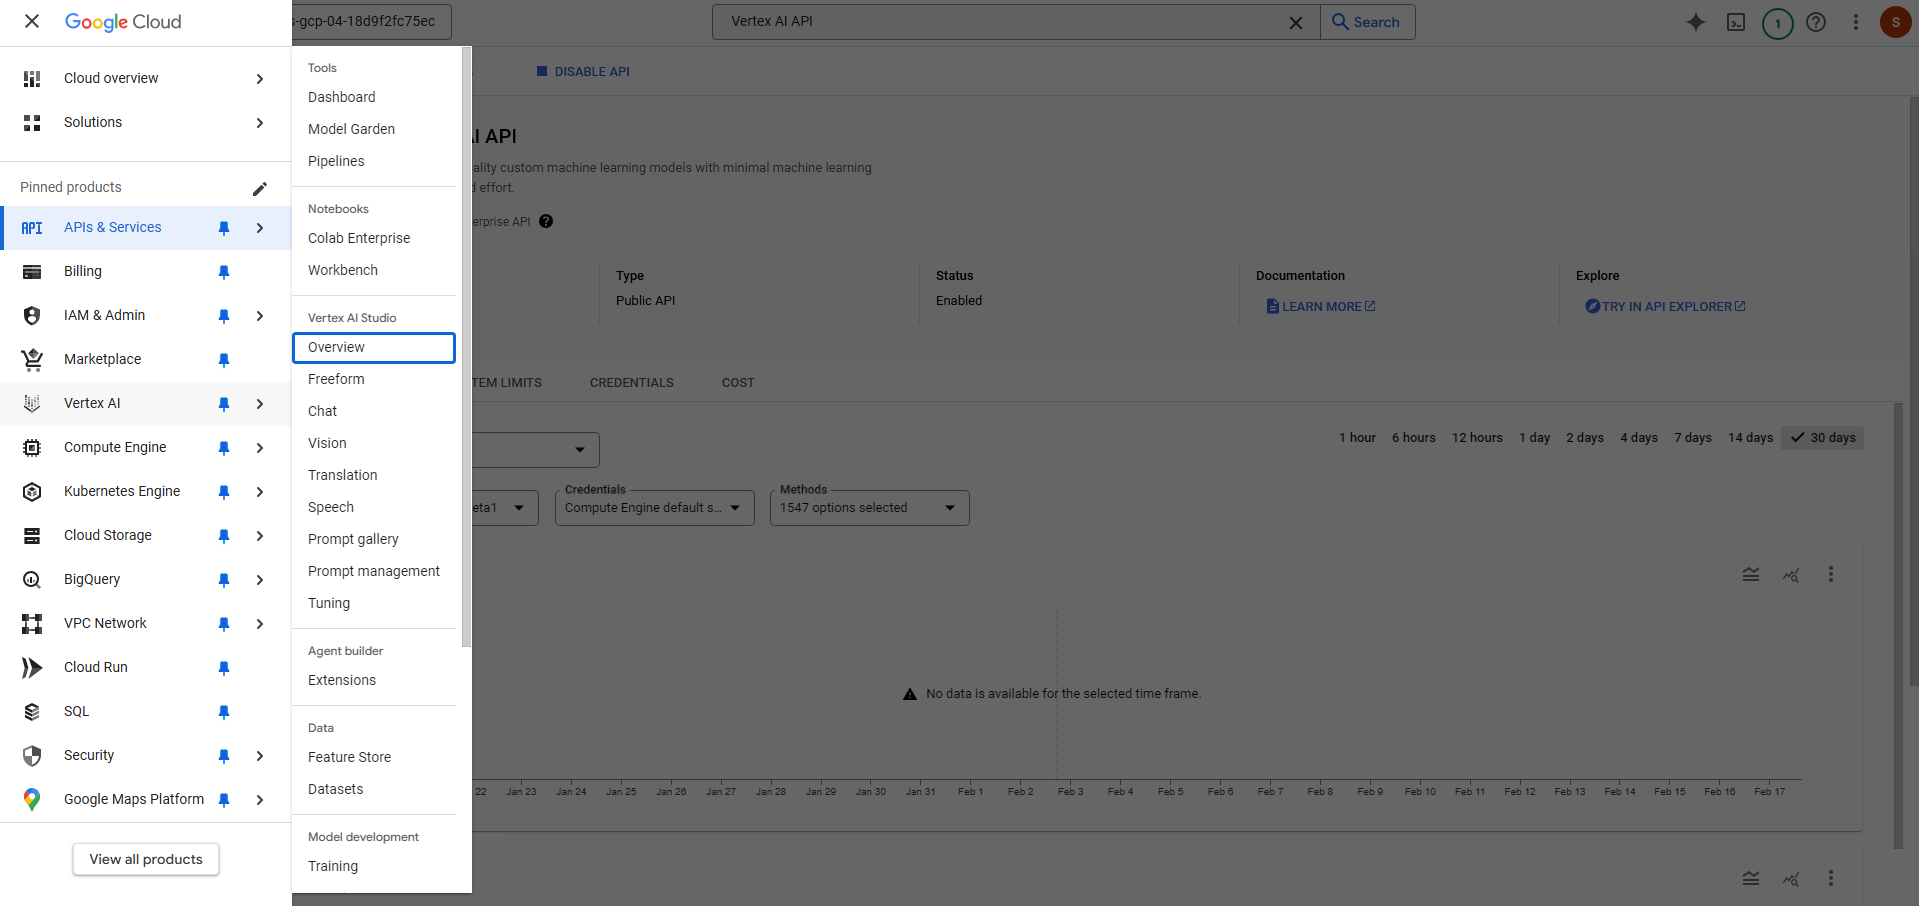The width and height of the screenshot is (1919, 906).
Task: Click the SQL stack icon
Action: (32, 712)
